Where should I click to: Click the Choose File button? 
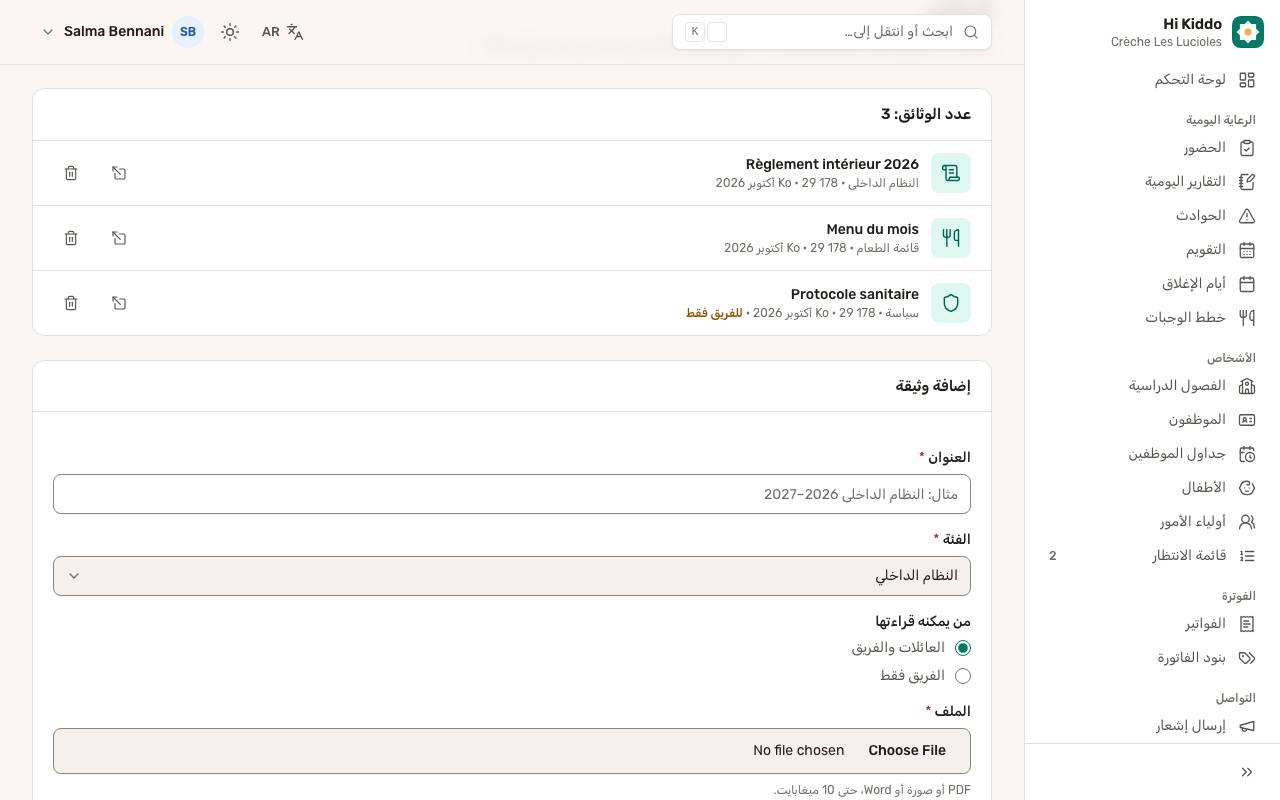[907, 751]
